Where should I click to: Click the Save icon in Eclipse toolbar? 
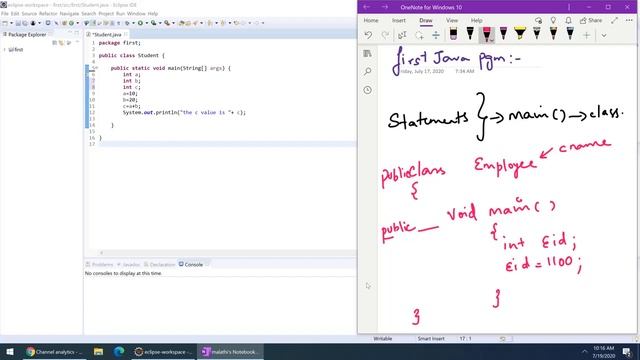pos(18,23)
